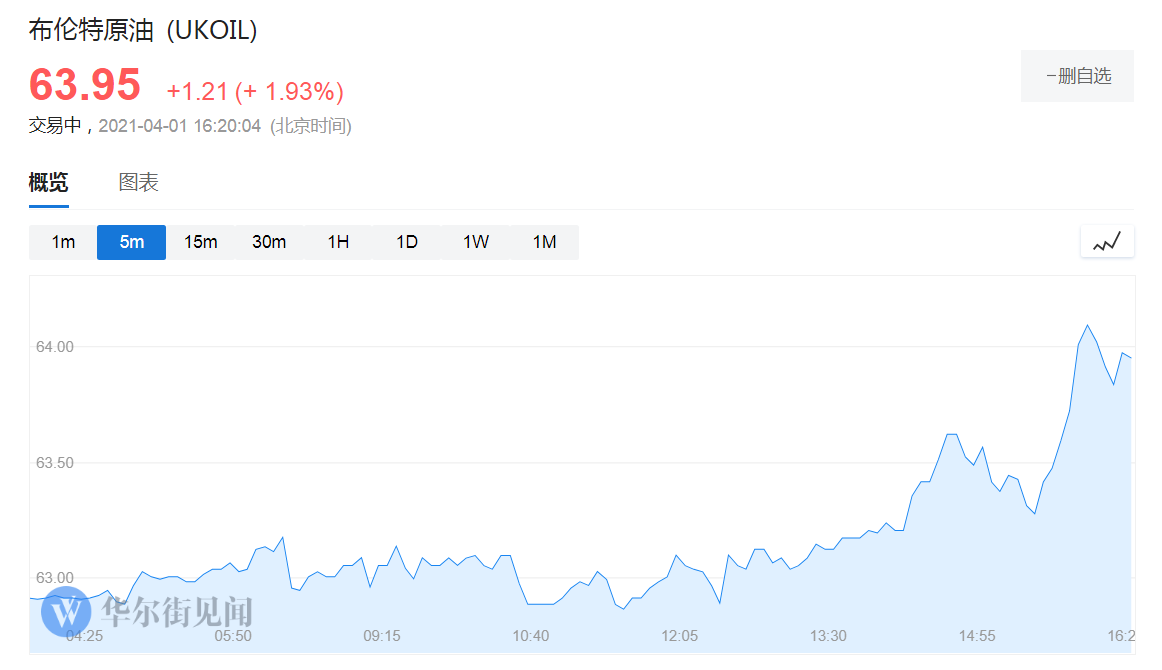Image resolution: width=1162 pixels, height=670 pixels.
Task: Click the 13:30 time axis label
Action: 828,636
